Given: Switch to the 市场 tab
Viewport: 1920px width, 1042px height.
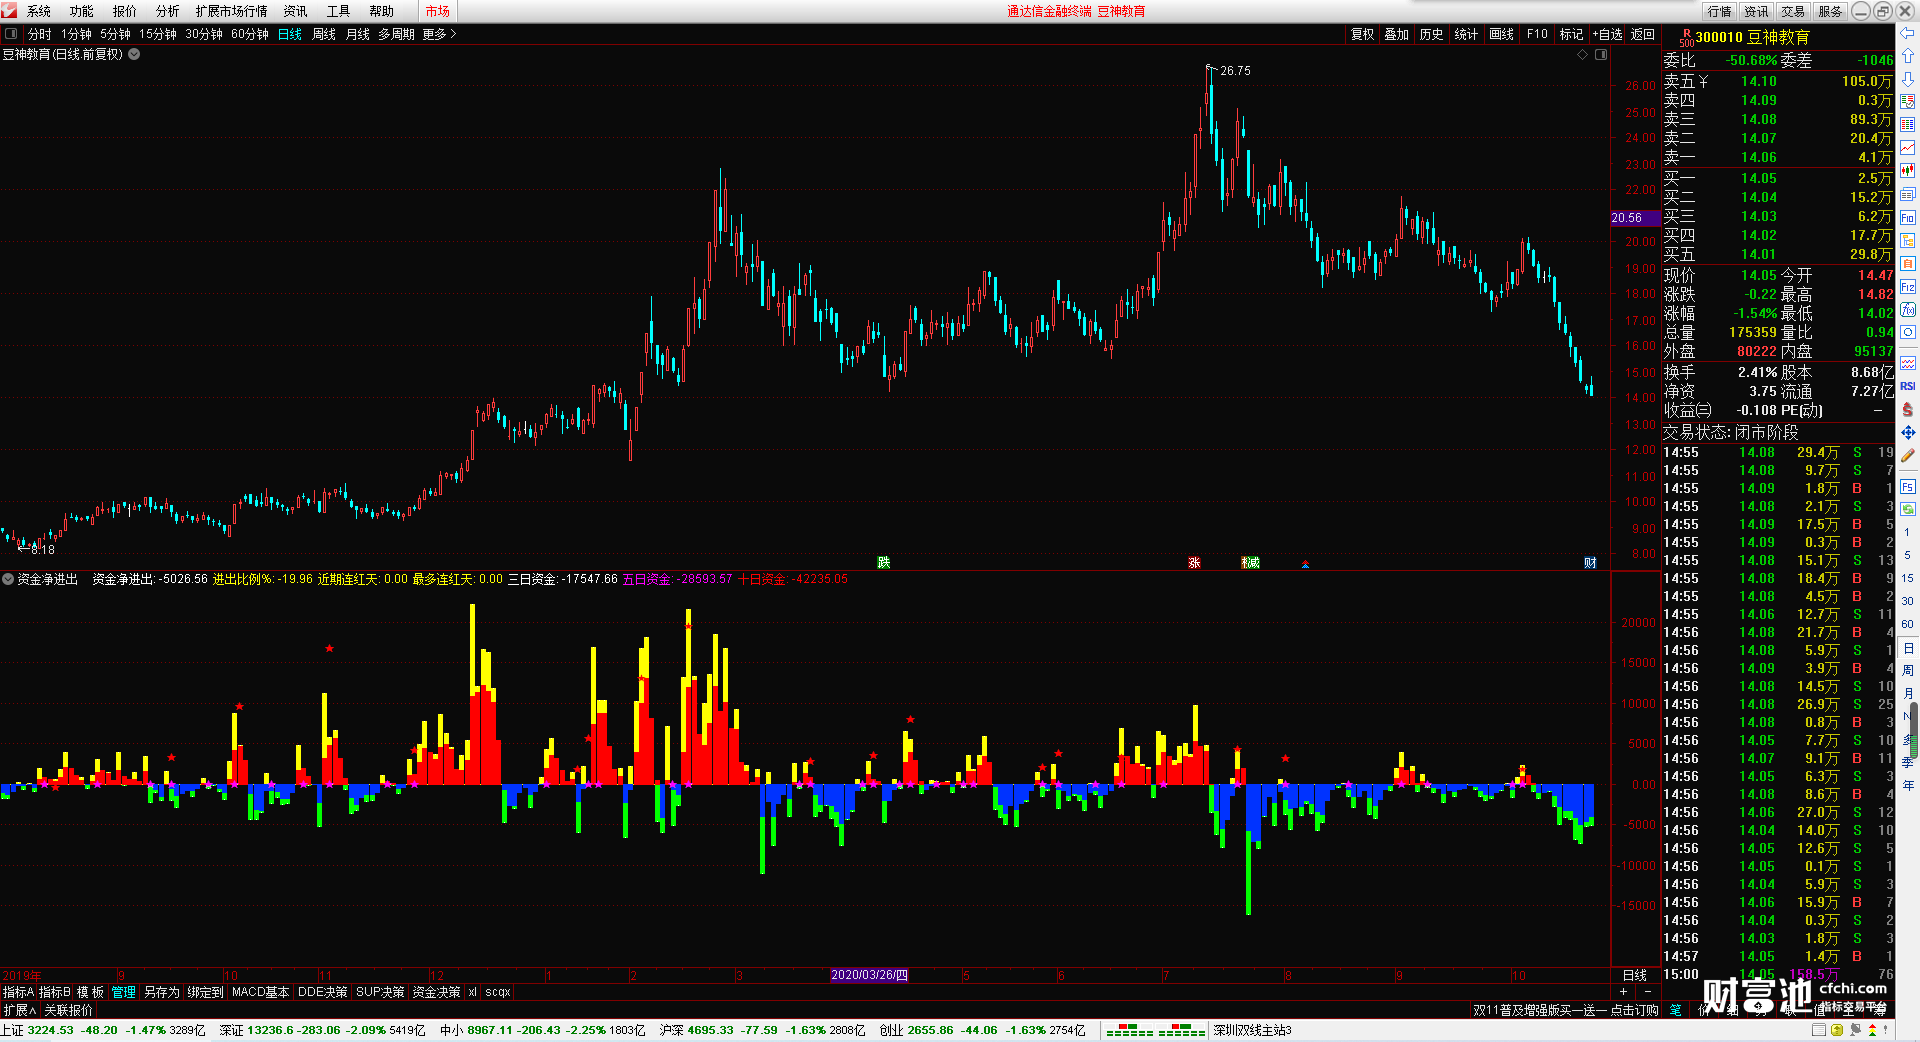Looking at the screenshot, I should (437, 11).
